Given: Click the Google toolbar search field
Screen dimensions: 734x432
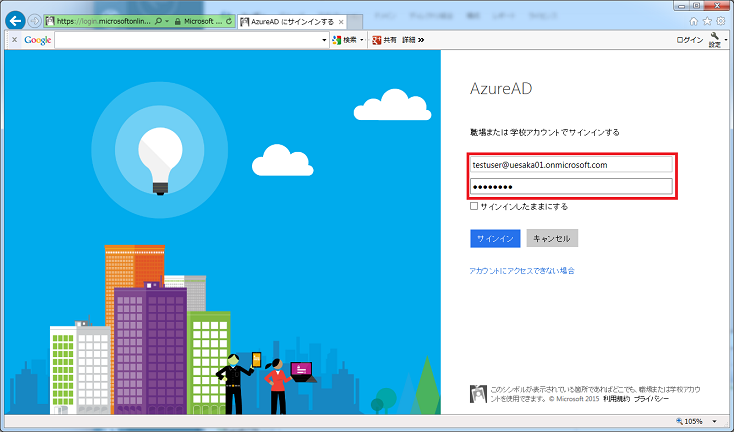Looking at the screenshot, I should tap(188, 40).
